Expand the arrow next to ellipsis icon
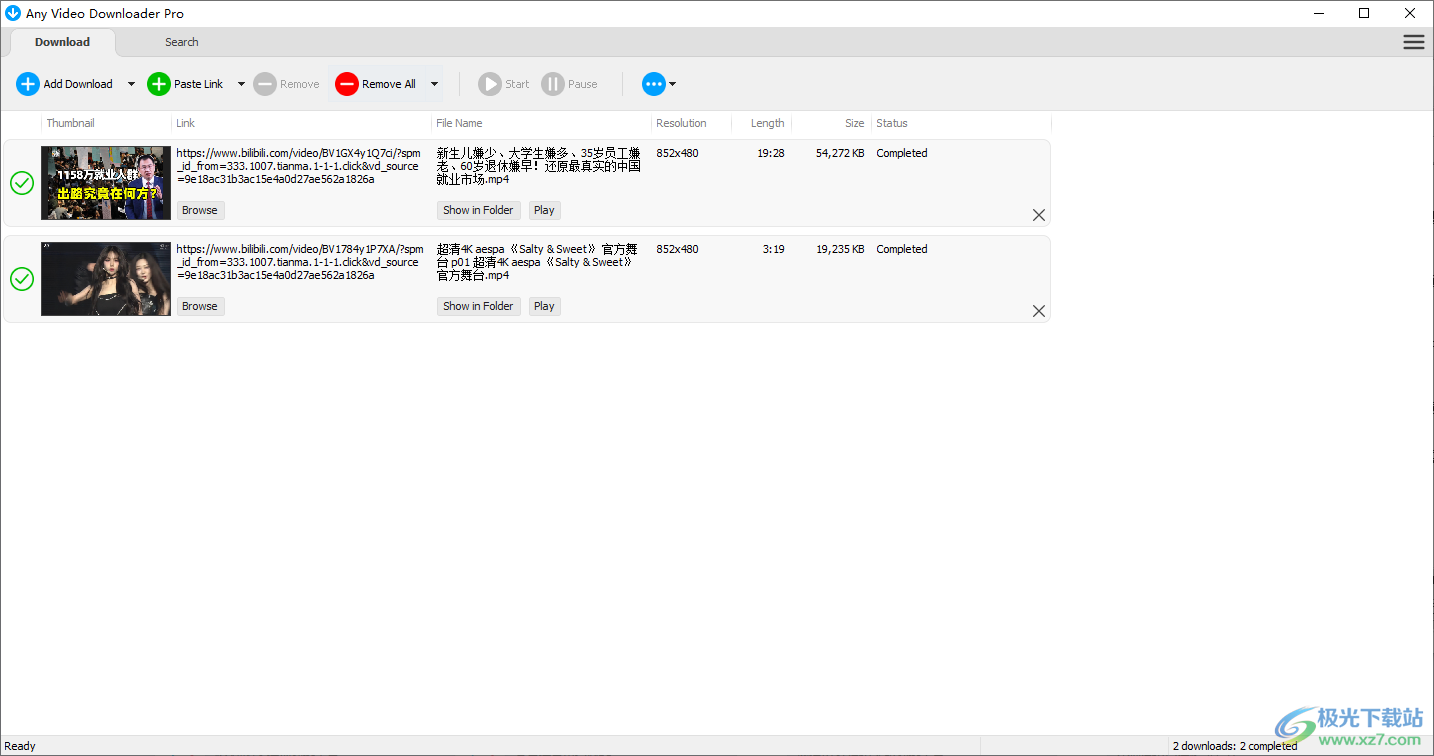Screen dimensions: 1434x756 [673, 84]
